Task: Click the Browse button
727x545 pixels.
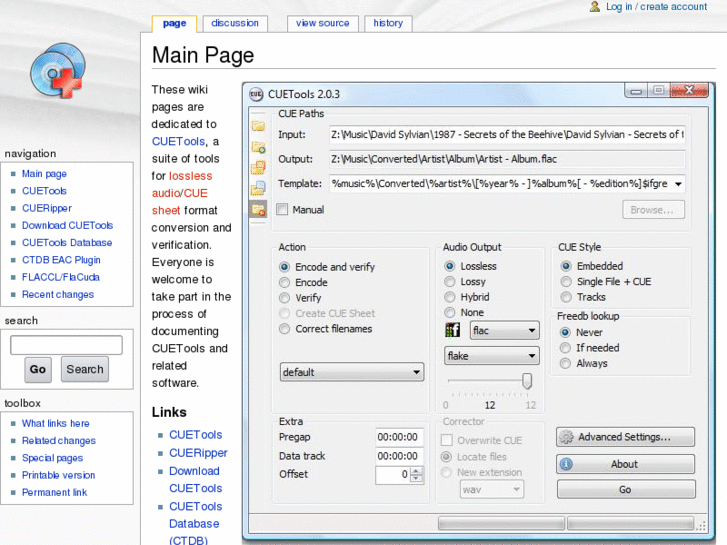Action: pyautogui.click(x=653, y=210)
